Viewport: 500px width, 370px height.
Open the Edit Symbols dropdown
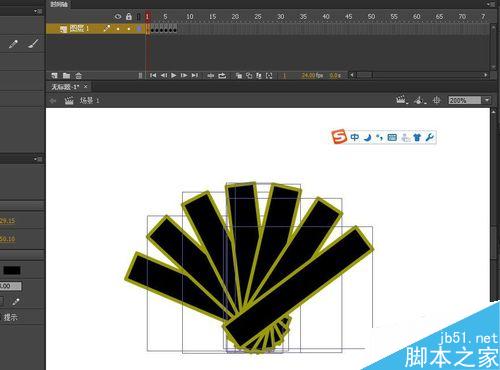click(419, 100)
